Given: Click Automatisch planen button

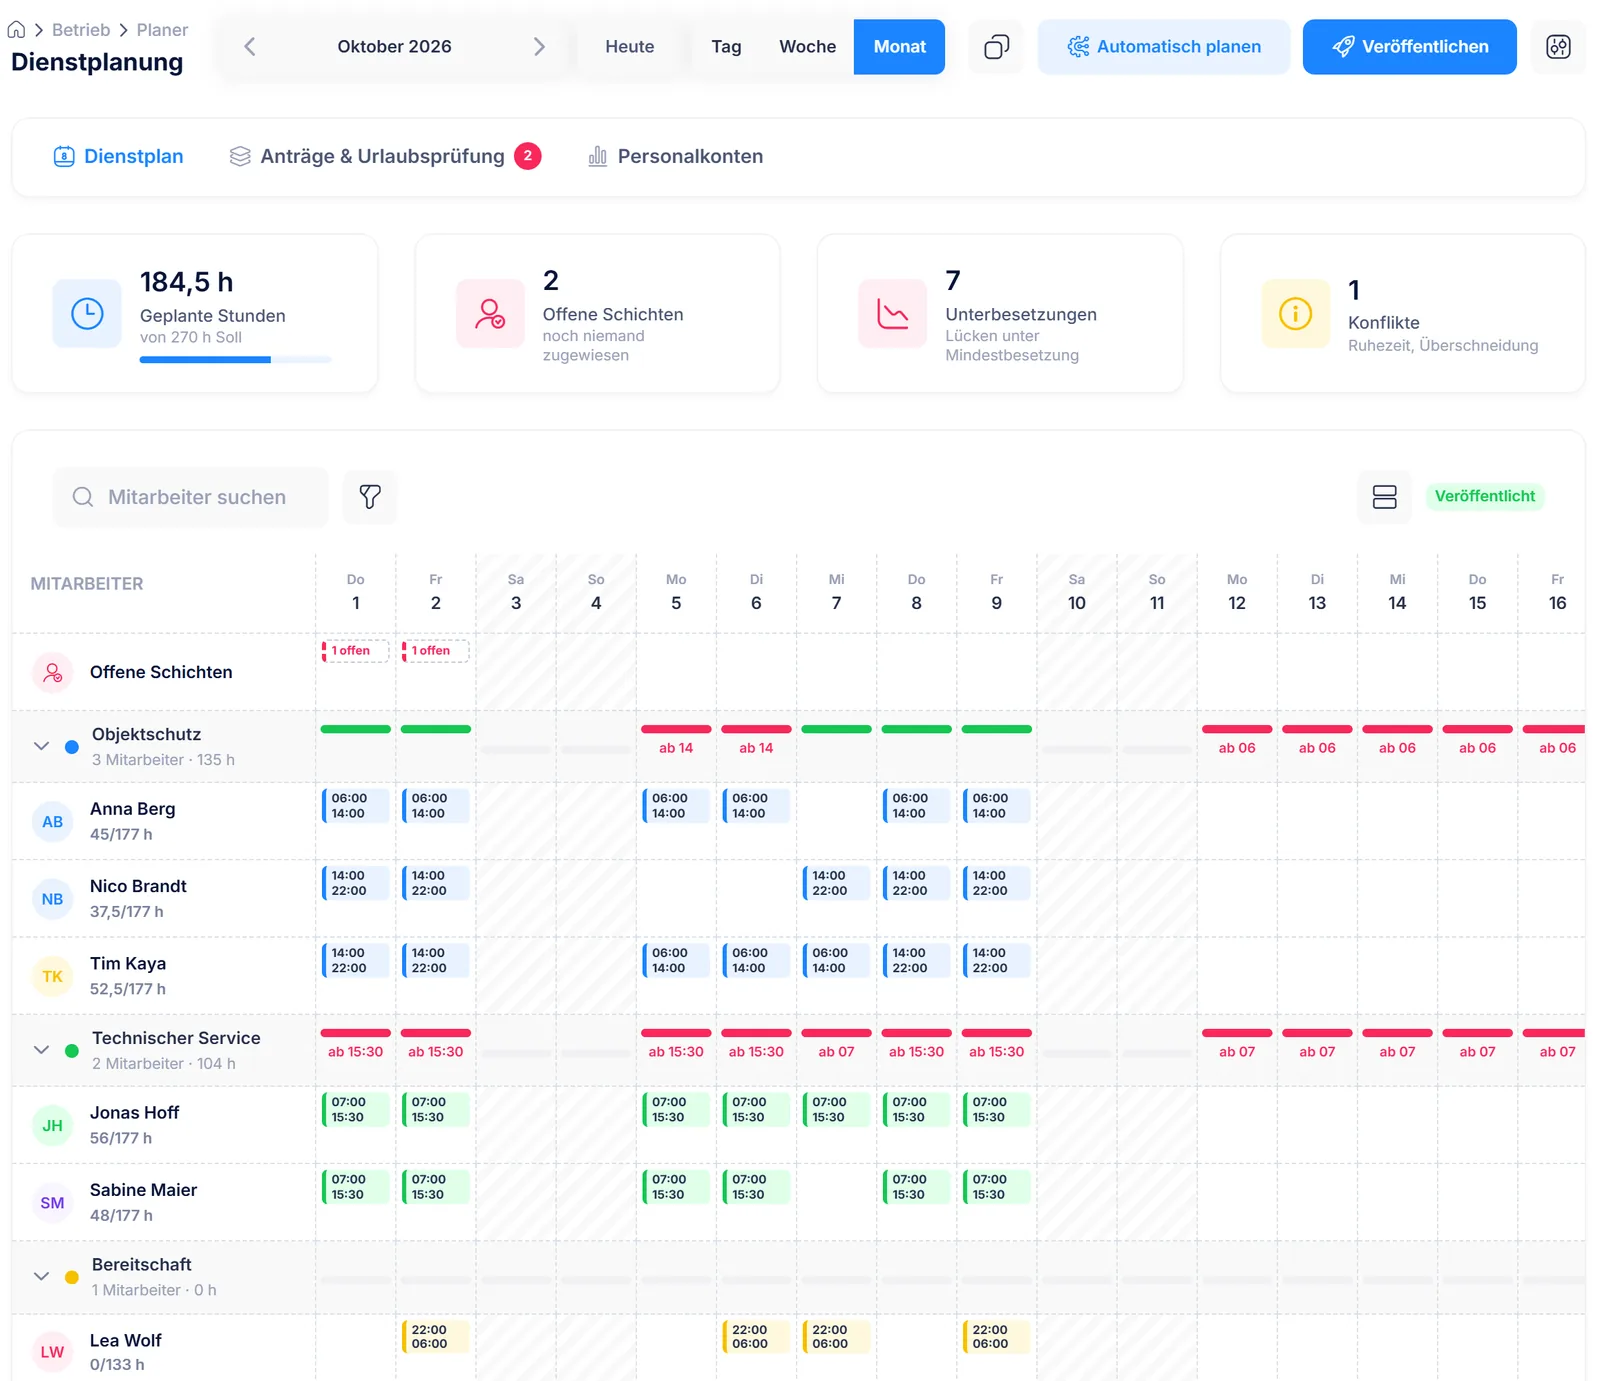Looking at the screenshot, I should (x=1164, y=47).
